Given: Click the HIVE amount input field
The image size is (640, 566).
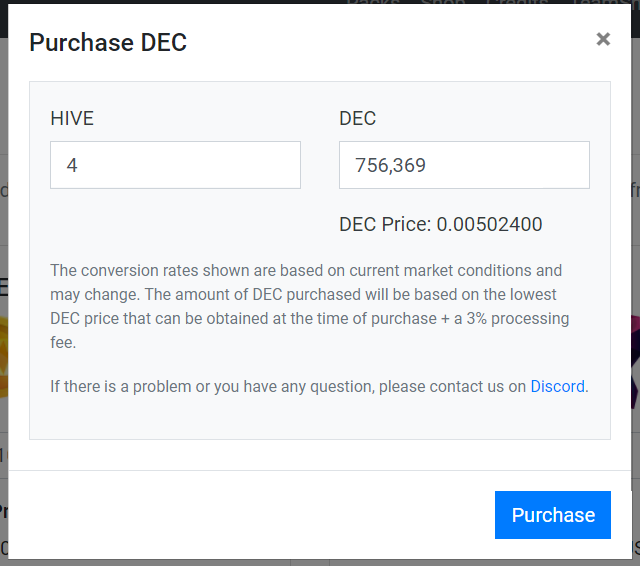Looking at the screenshot, I should pos(176,165).
